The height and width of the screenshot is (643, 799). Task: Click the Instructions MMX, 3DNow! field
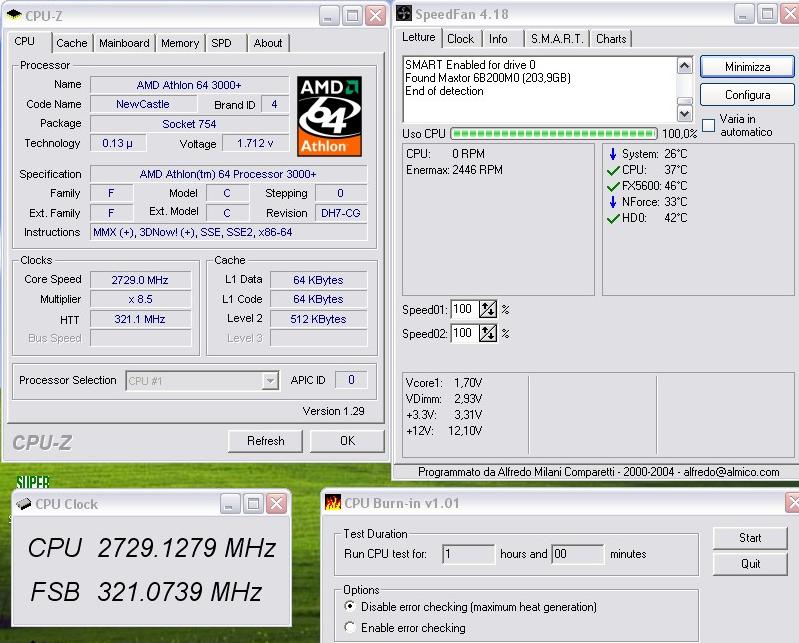(228, 232)
